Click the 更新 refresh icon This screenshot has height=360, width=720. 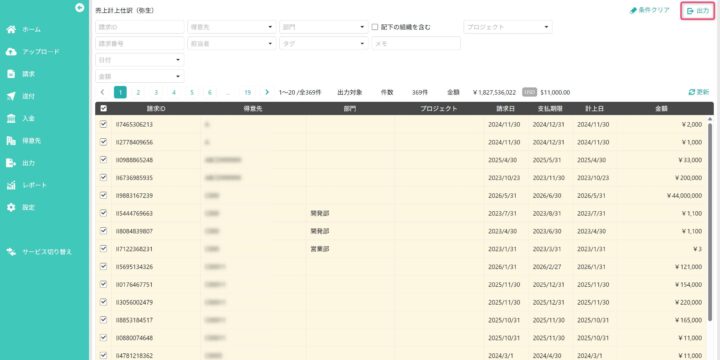click(692, 92)
